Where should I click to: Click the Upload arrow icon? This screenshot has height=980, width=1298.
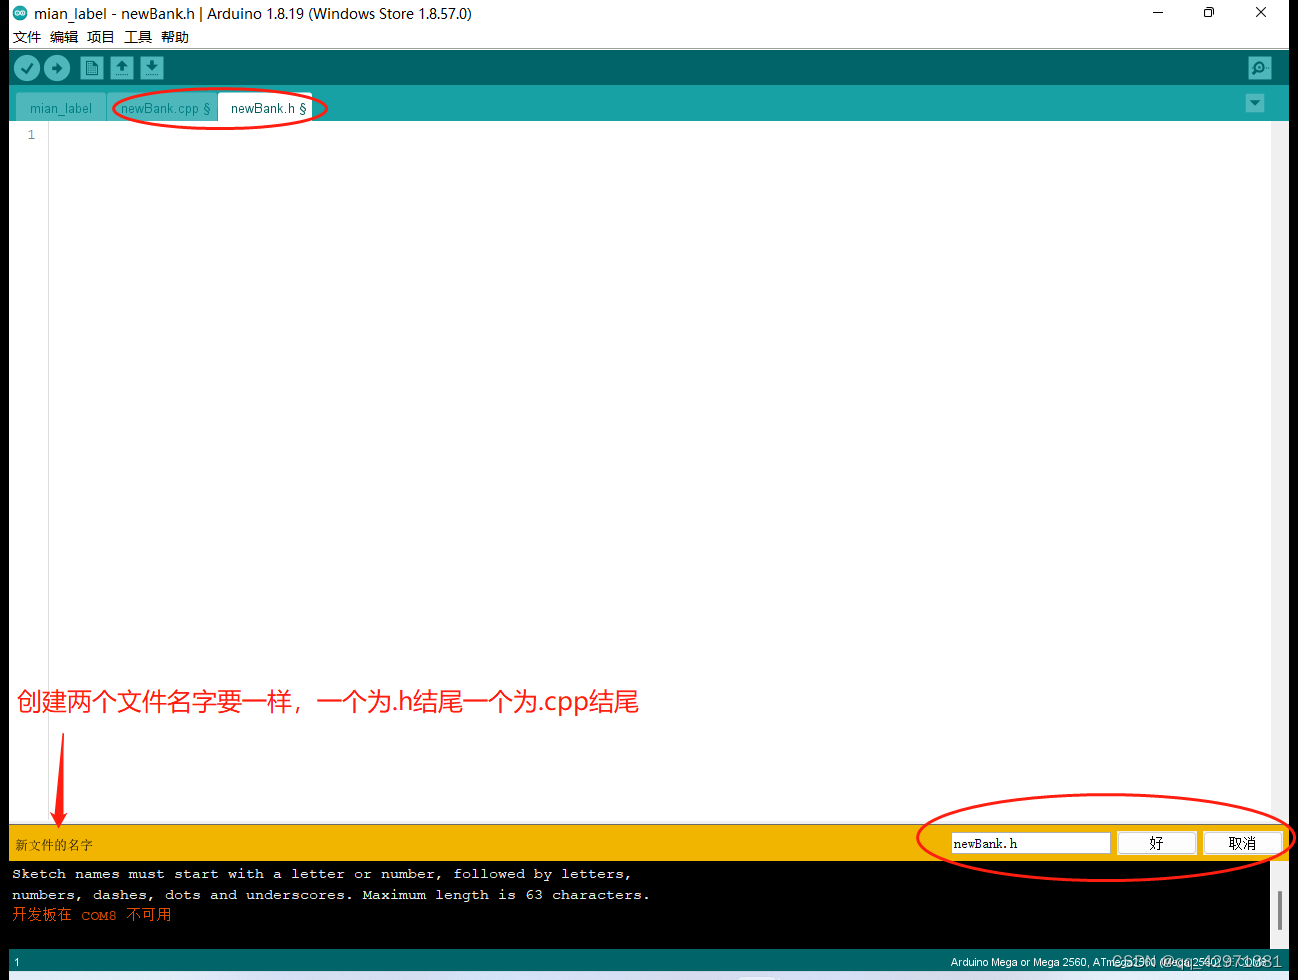click(x=56, y=67)
